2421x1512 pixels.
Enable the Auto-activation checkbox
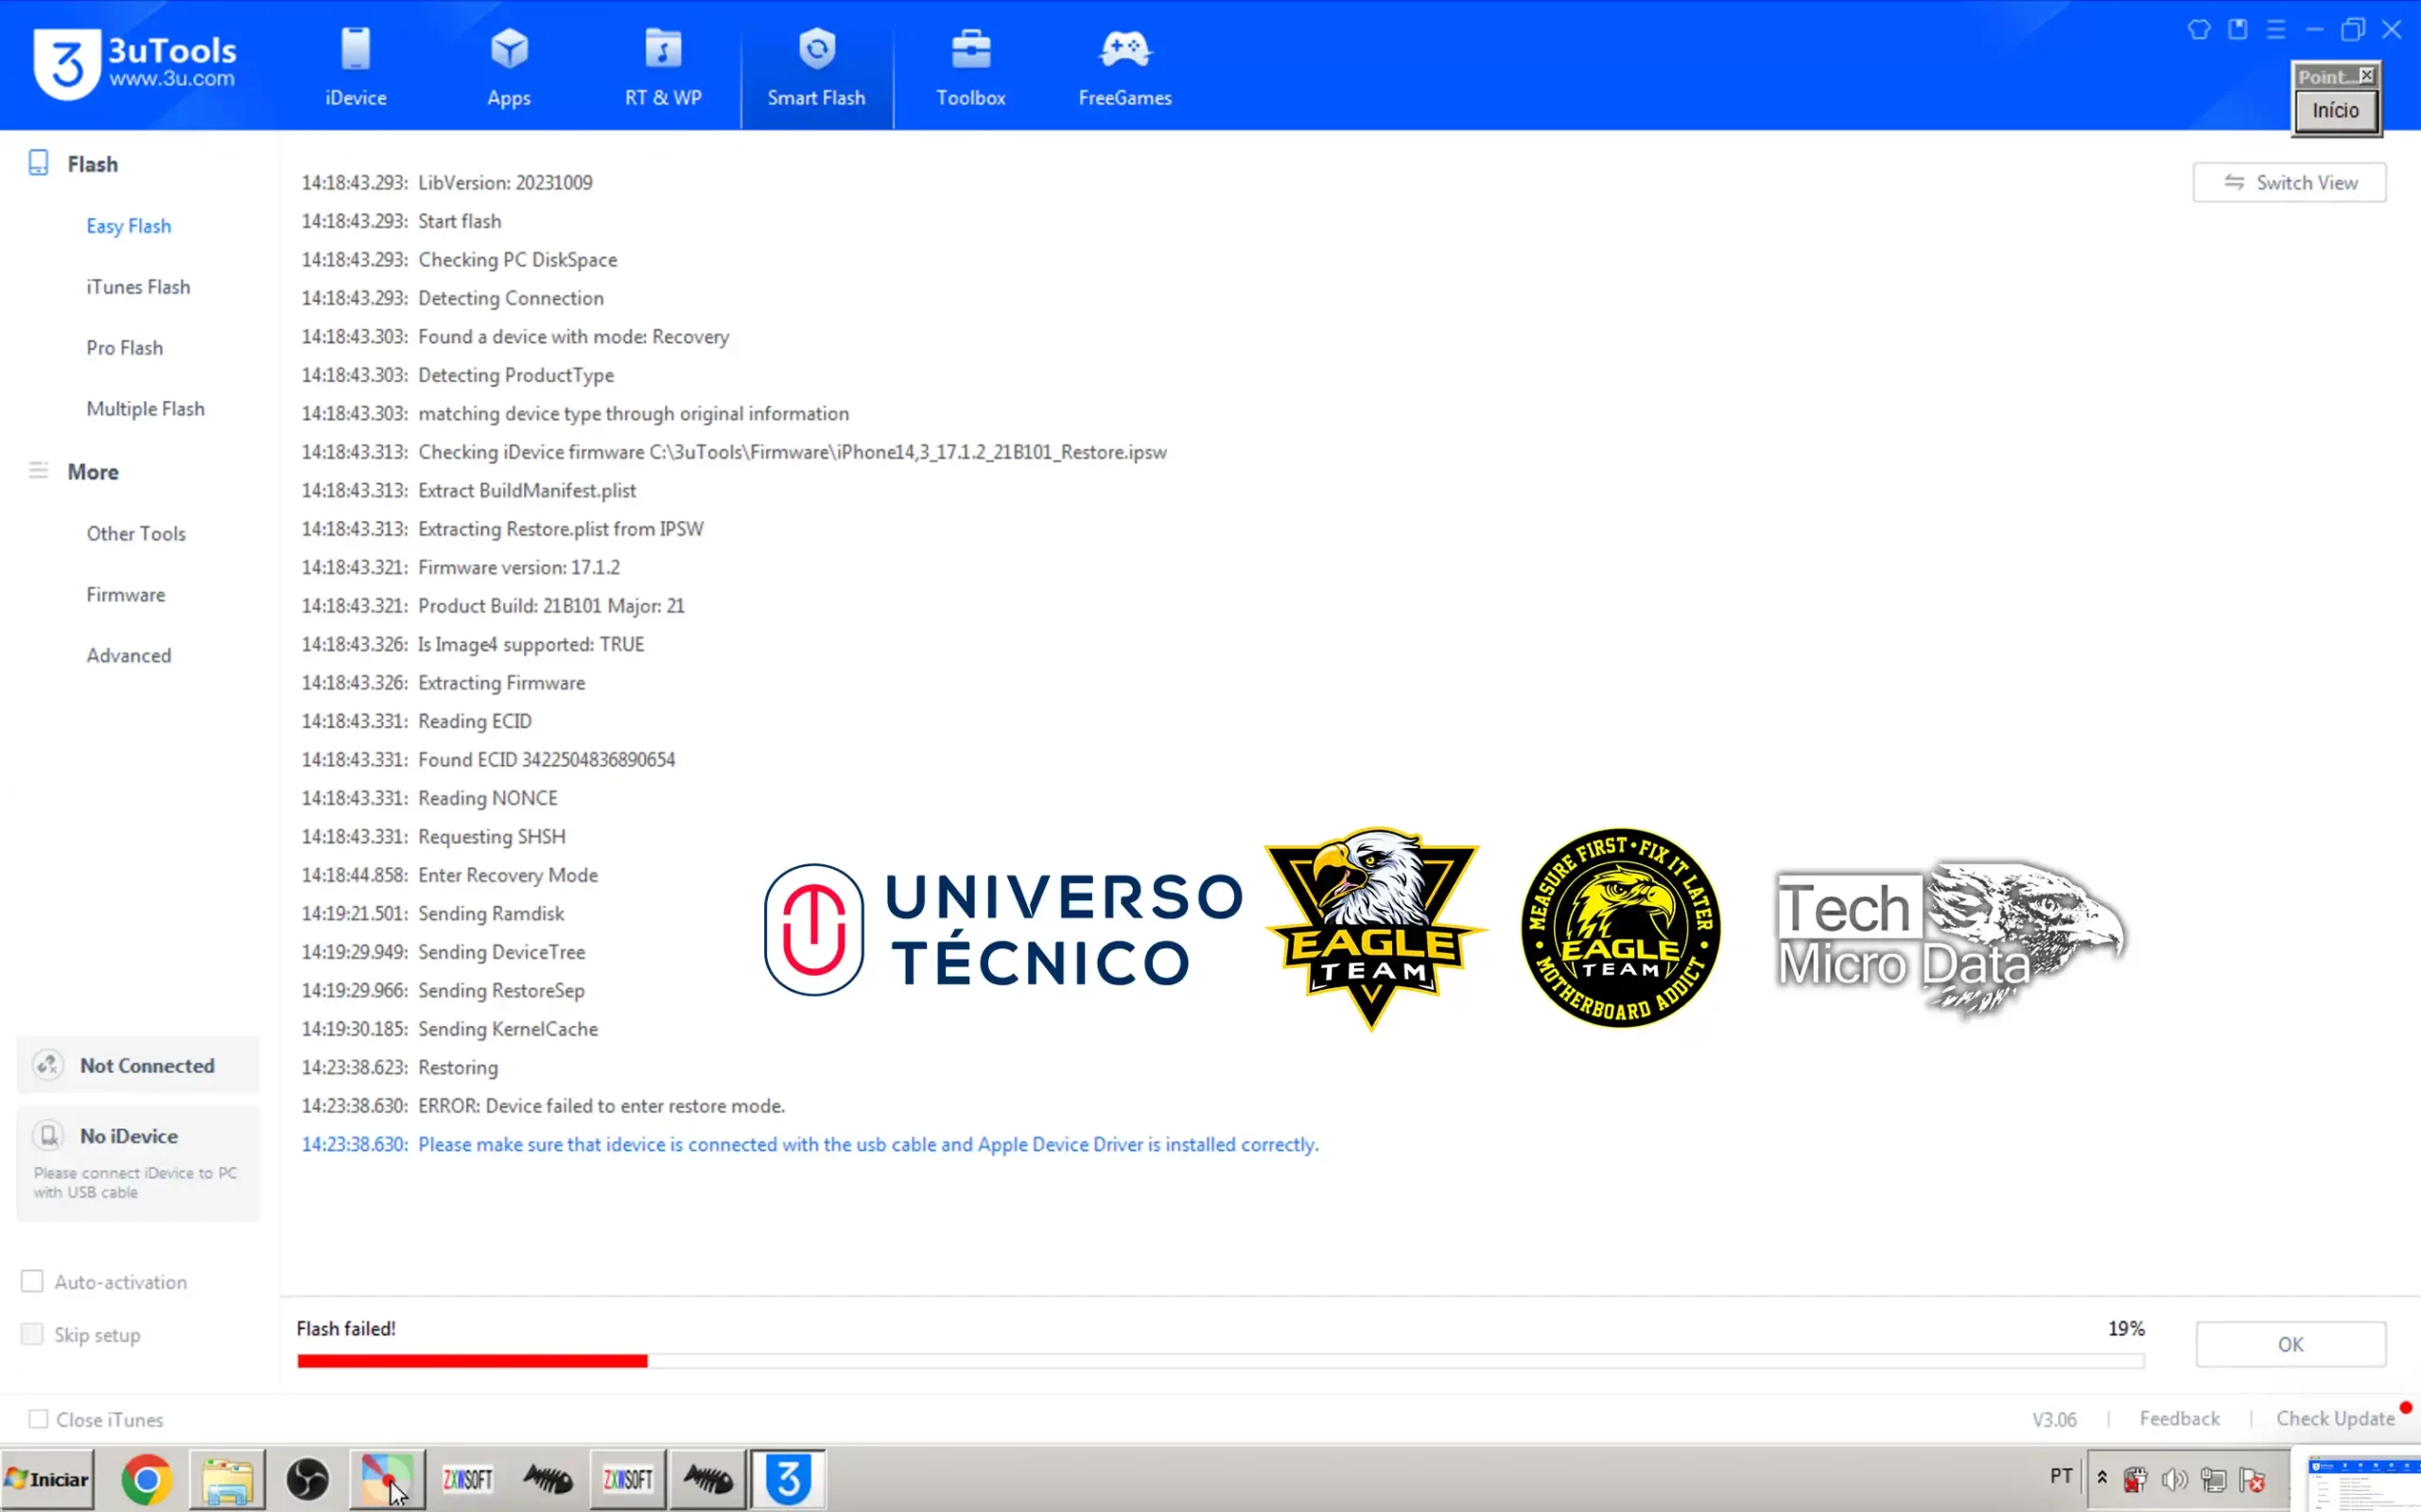(33, 1281)
